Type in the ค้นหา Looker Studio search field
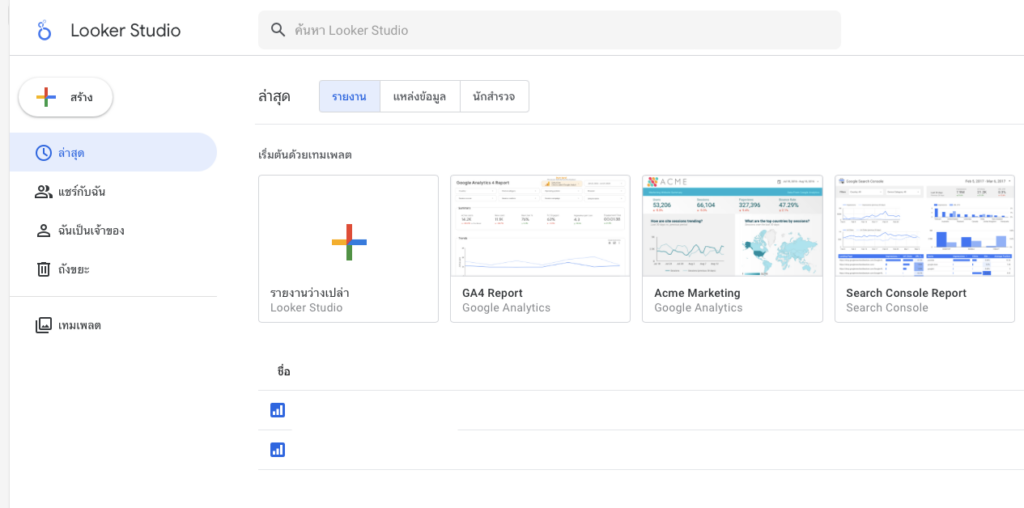This screenshot has height=508, width=1024. [x=560, y=30]
